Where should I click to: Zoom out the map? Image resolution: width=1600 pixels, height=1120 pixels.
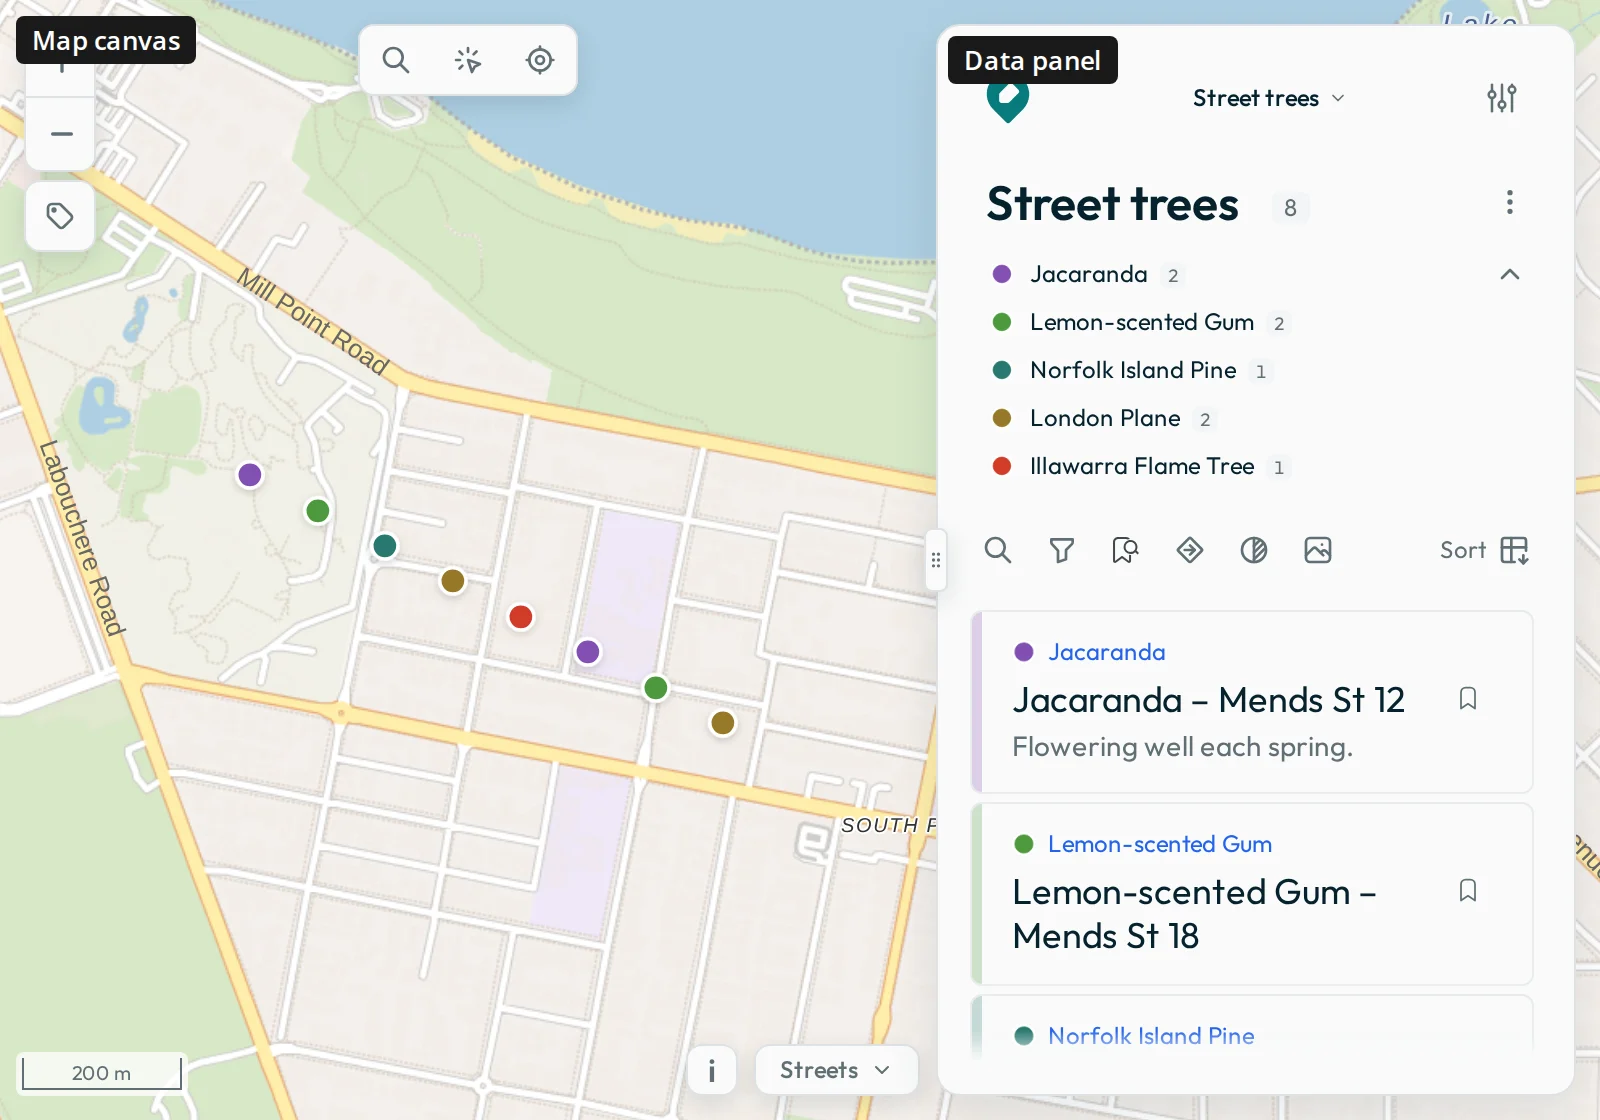(x=61, y=134)
